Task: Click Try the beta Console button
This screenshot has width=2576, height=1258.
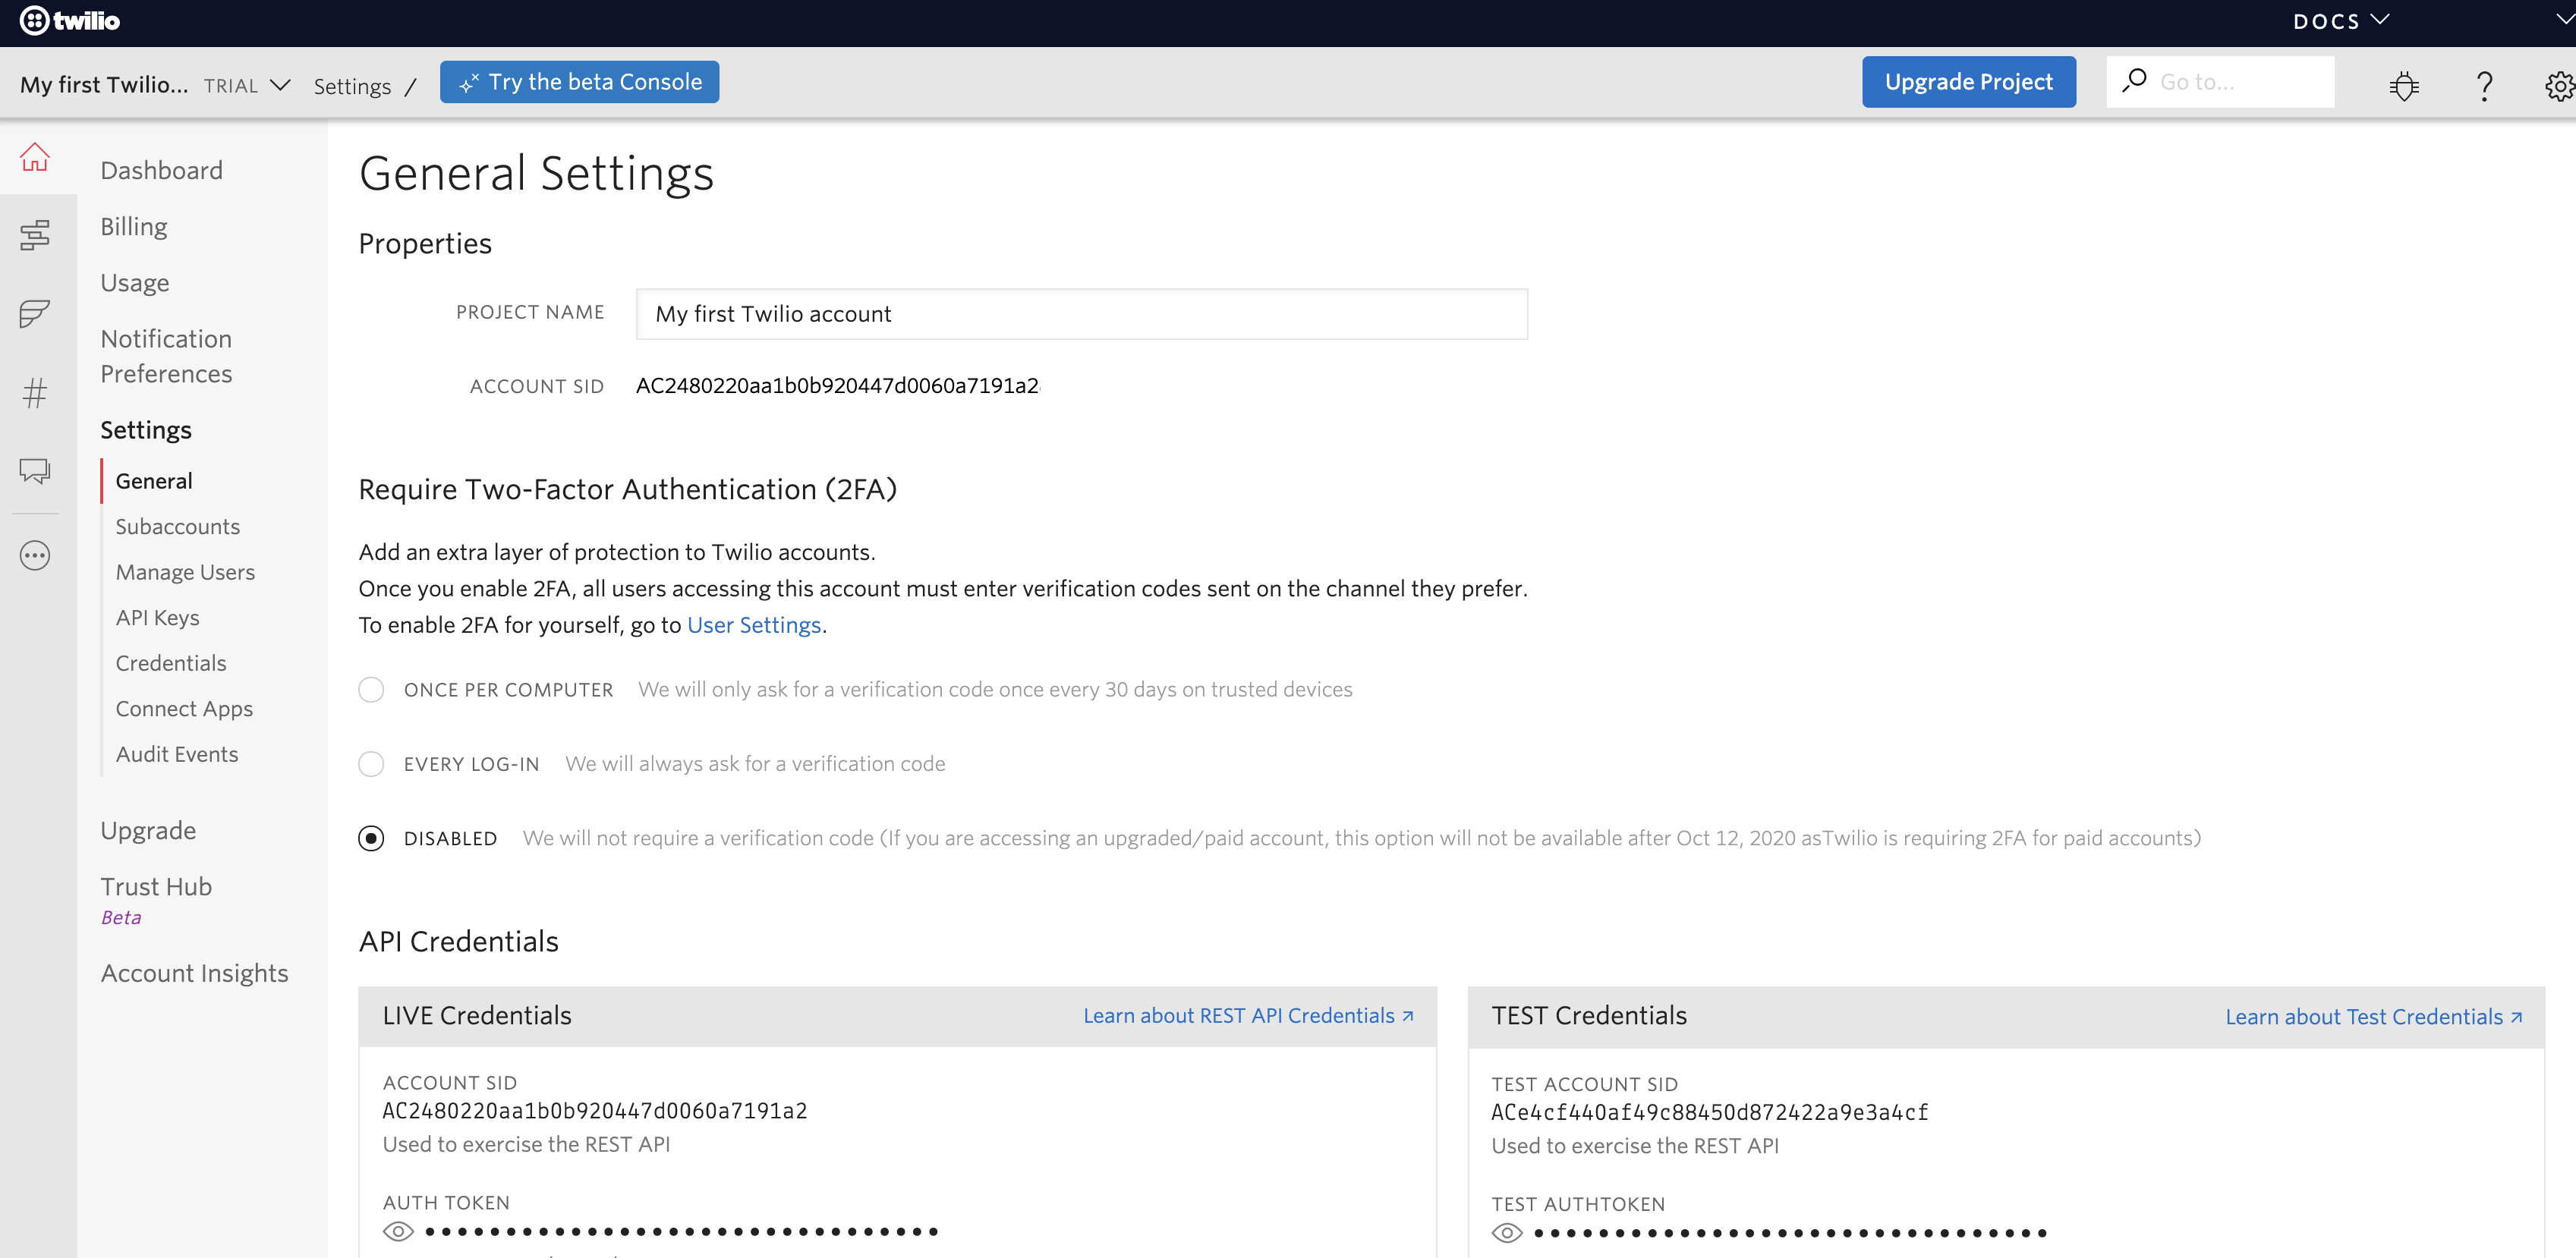Action: (579, 82)
